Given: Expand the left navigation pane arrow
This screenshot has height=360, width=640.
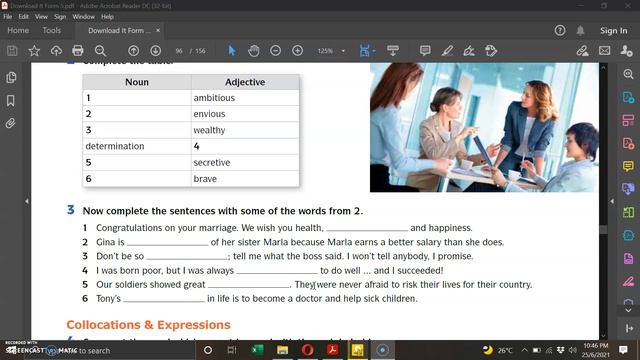Looking at the screenshot, I should [x=27, y=201].
